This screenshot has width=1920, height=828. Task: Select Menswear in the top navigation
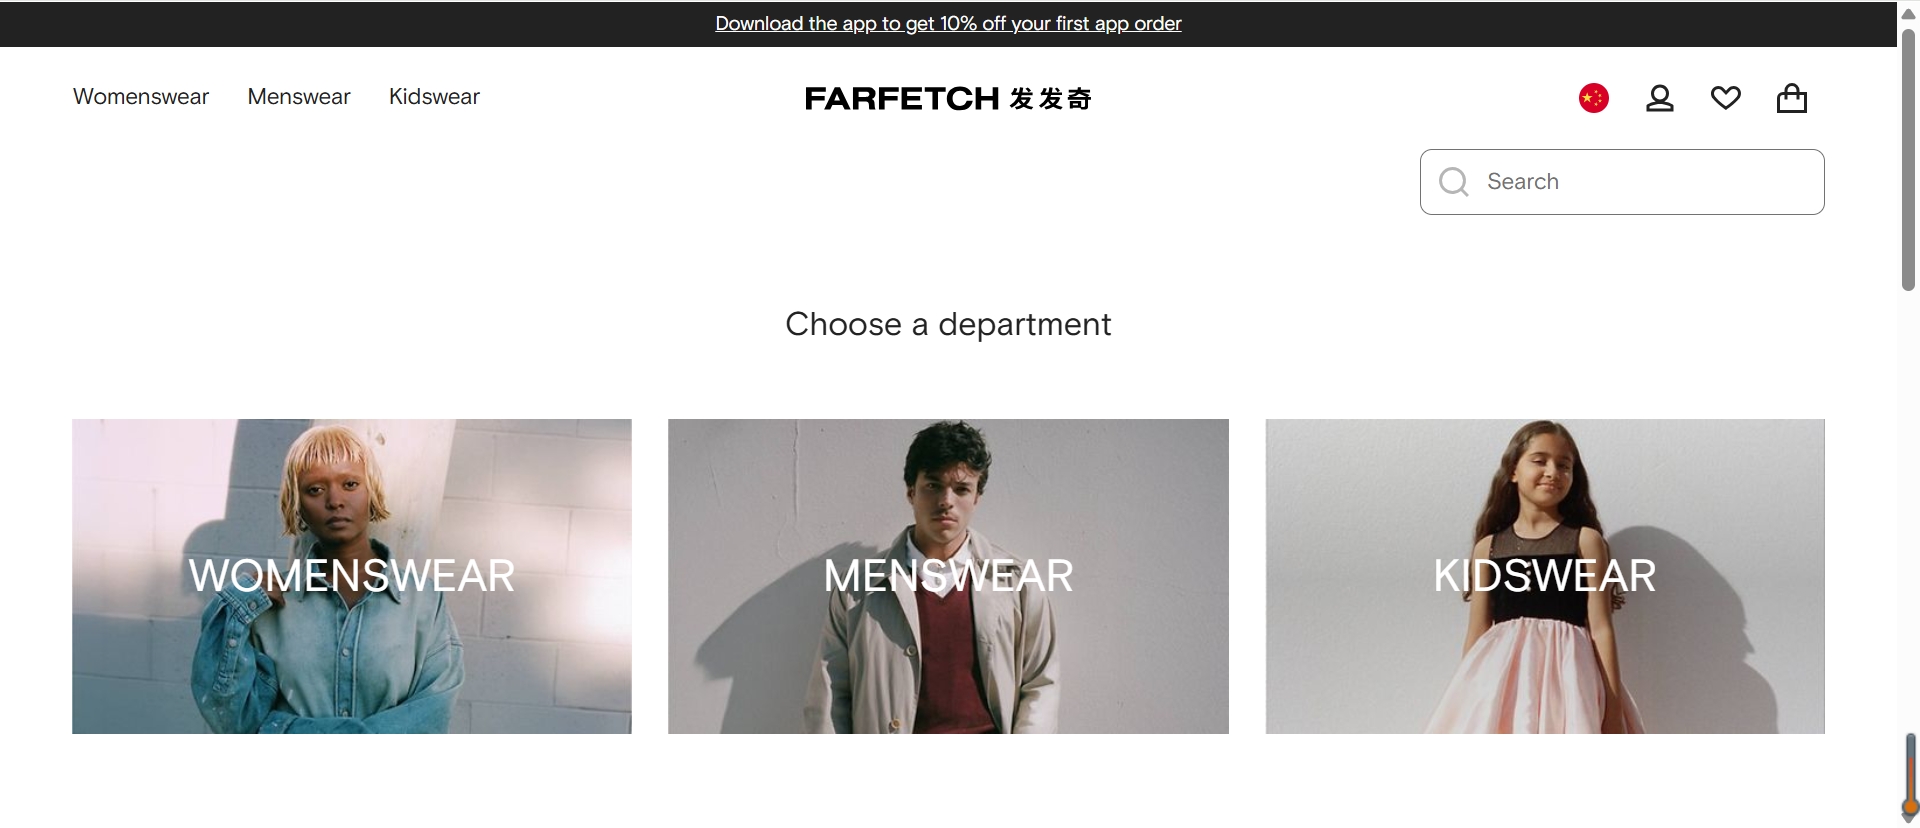click(x=299, y=97)
